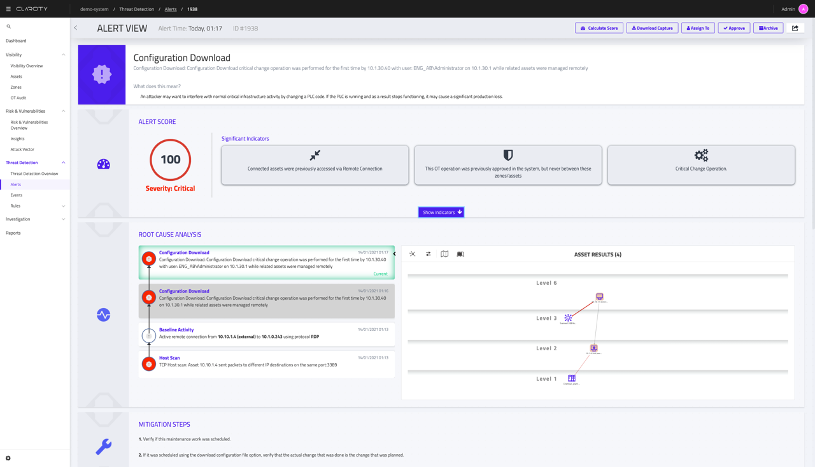Open Assets in the sidebar

click(16, 77)
